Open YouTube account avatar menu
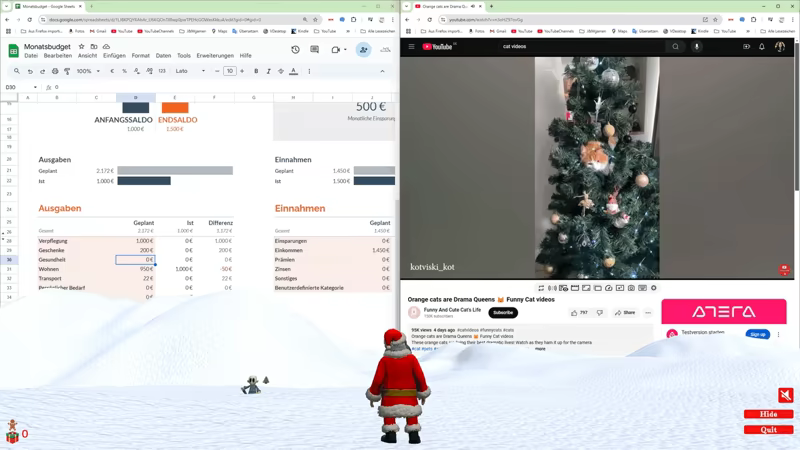This screenshot has width=800, height=450. 780,46
